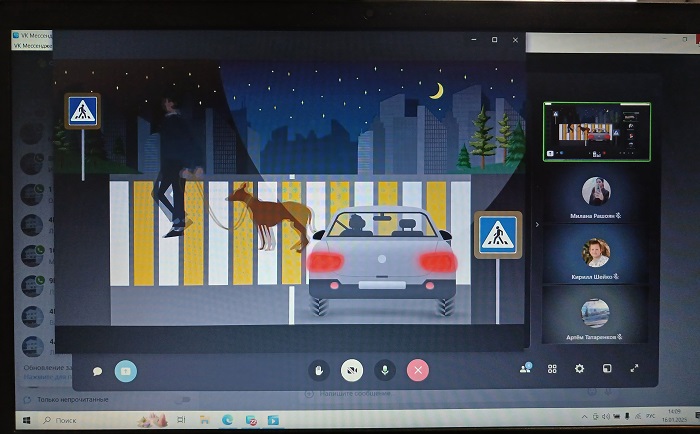The image size is (700, 434).
Task: Select Артём Татаренков participant tile
Action: click(x=595, y=316)
